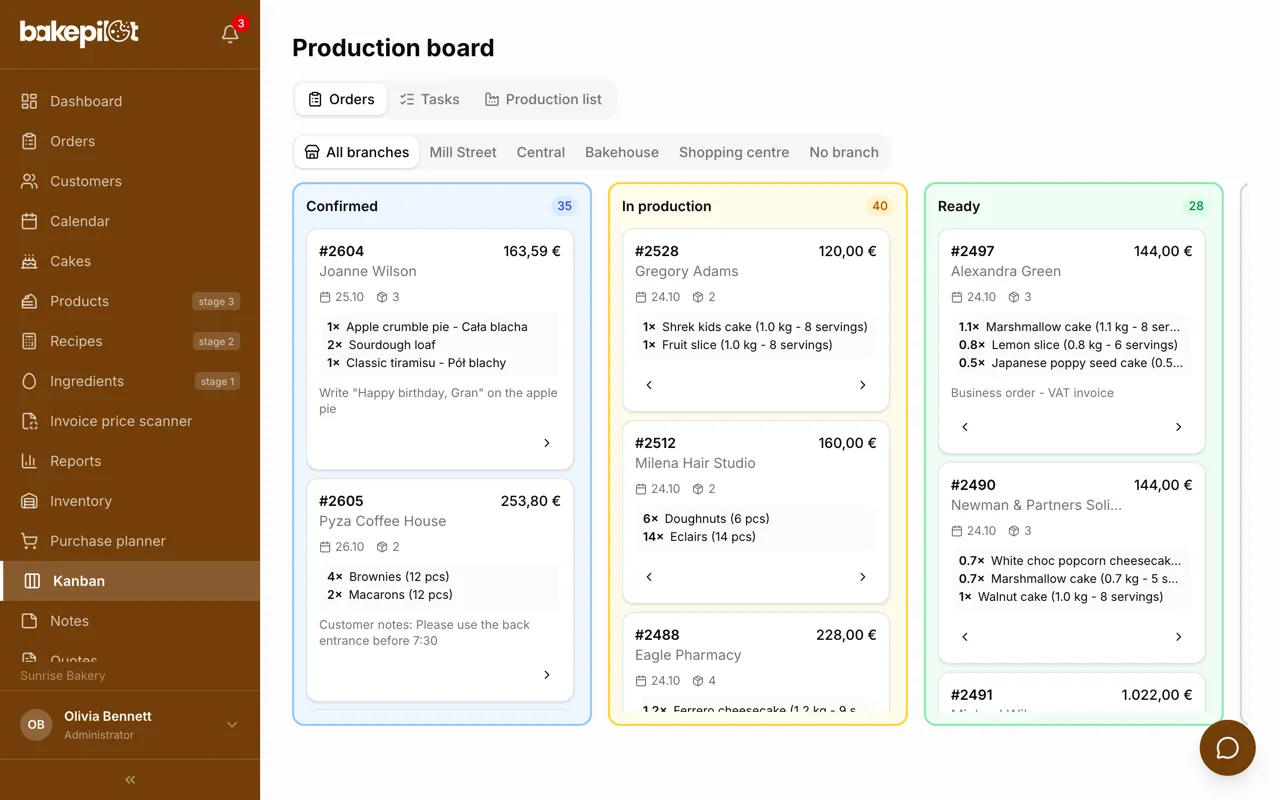Open order #2488 Eagle Pharmacy
The width and height of the screenshot is (1280, 800).
756,663
